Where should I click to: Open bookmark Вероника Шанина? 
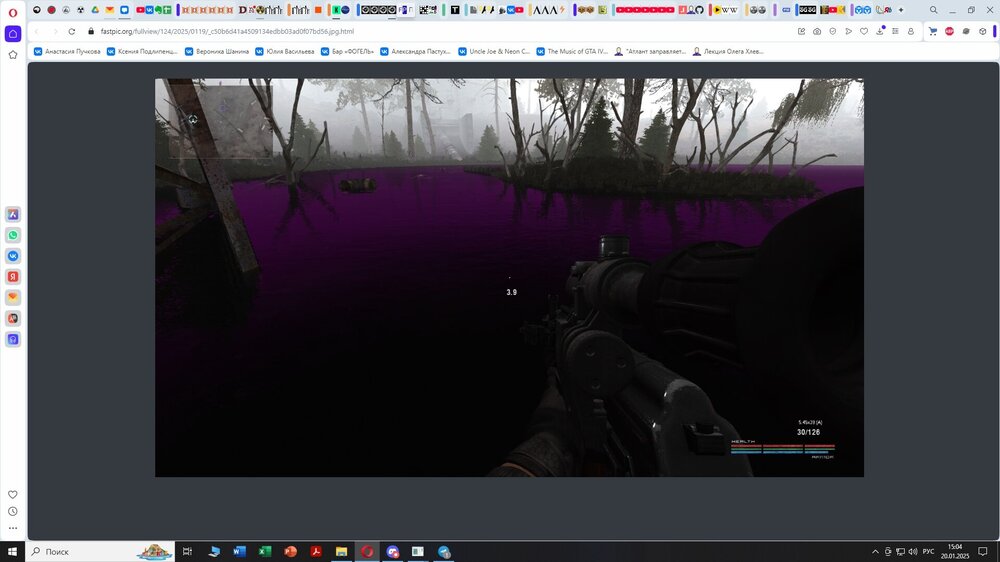click(217, 52)
